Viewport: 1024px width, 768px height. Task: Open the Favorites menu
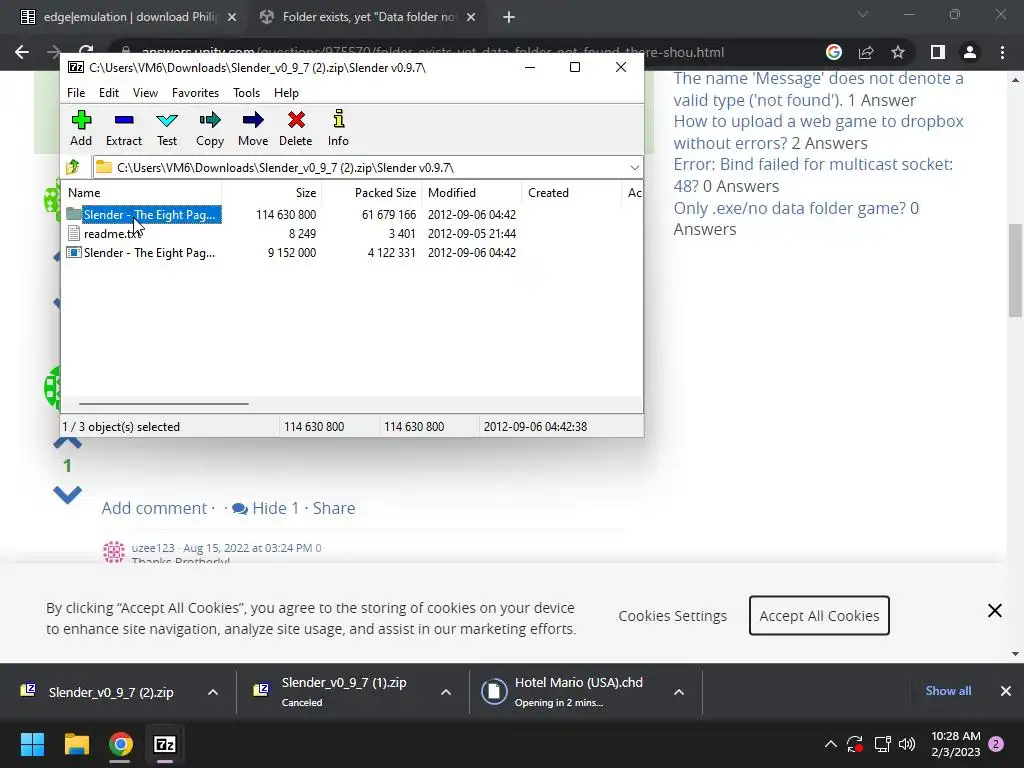coord(195,93)
